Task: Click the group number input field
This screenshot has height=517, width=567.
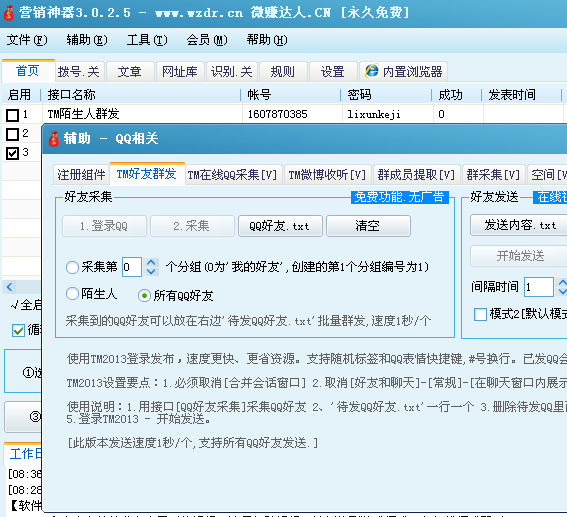Action: coord(132,267)
